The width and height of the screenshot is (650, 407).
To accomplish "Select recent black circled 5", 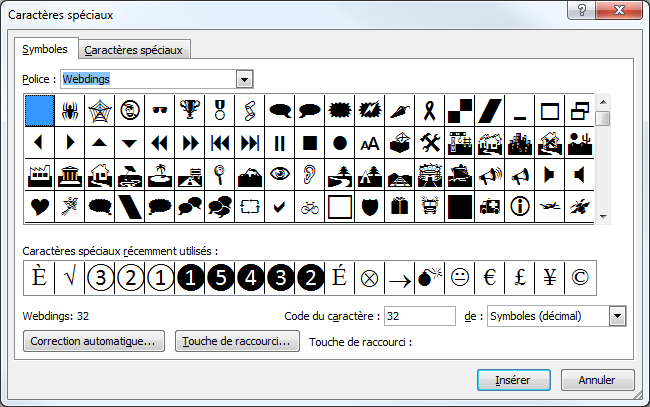I will point(220,278).
